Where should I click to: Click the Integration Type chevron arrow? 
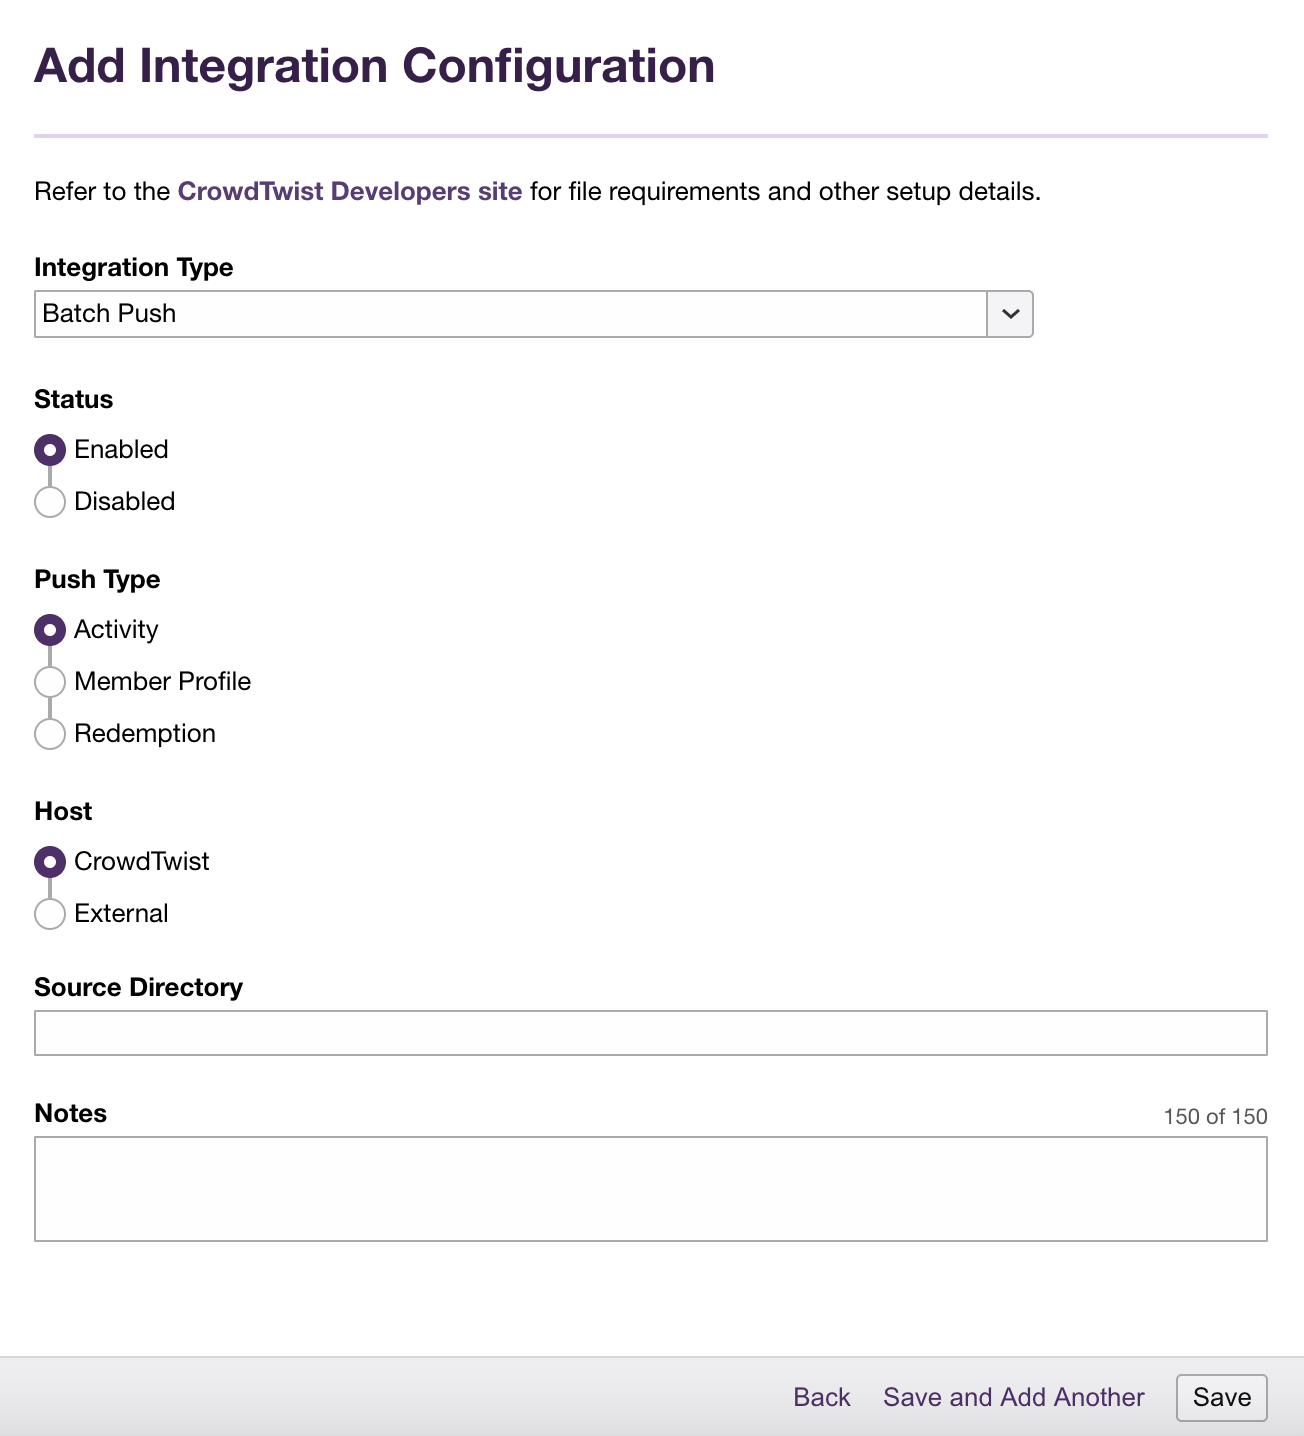click(1010, 314)
